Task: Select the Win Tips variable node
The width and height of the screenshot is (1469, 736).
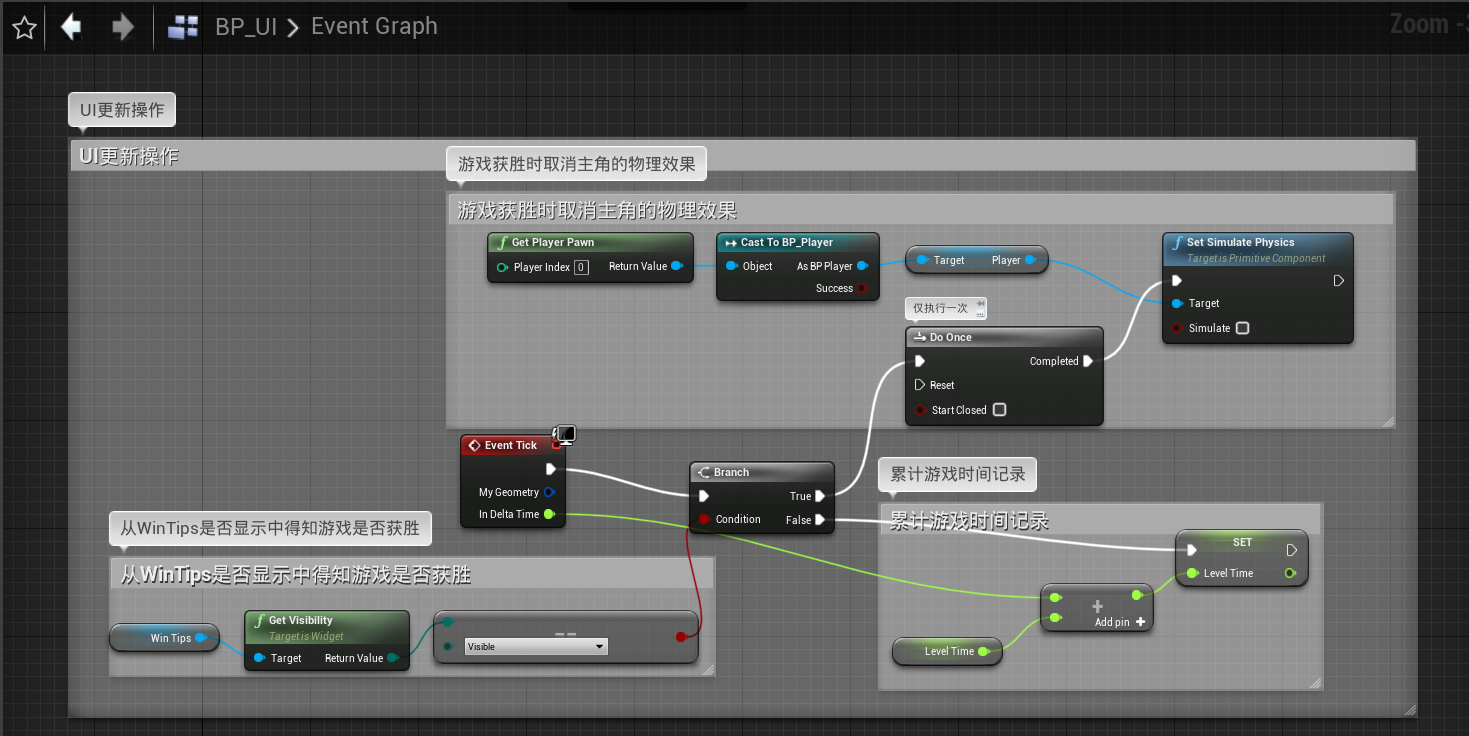Action: tap(164, 638)
